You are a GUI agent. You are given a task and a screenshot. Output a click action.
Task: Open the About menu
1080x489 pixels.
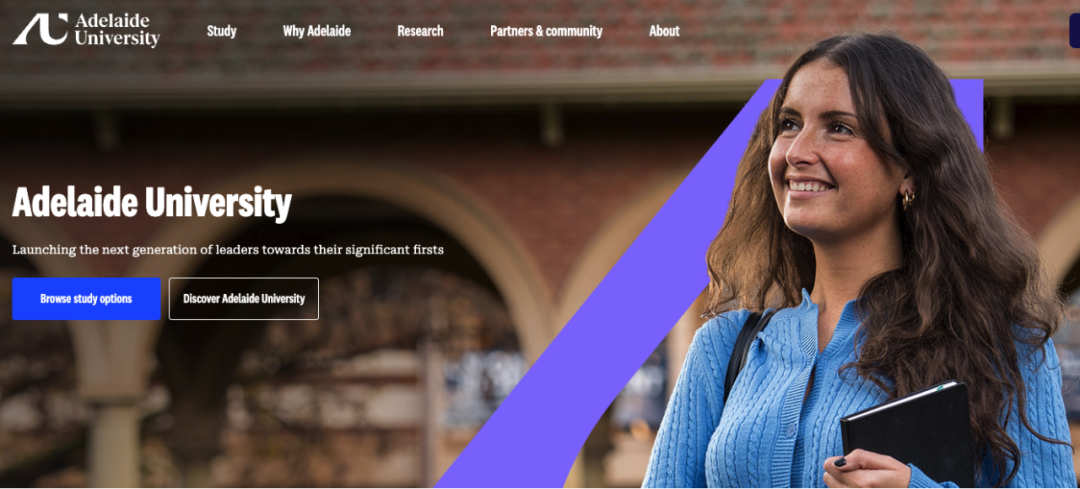pos(664,31)
